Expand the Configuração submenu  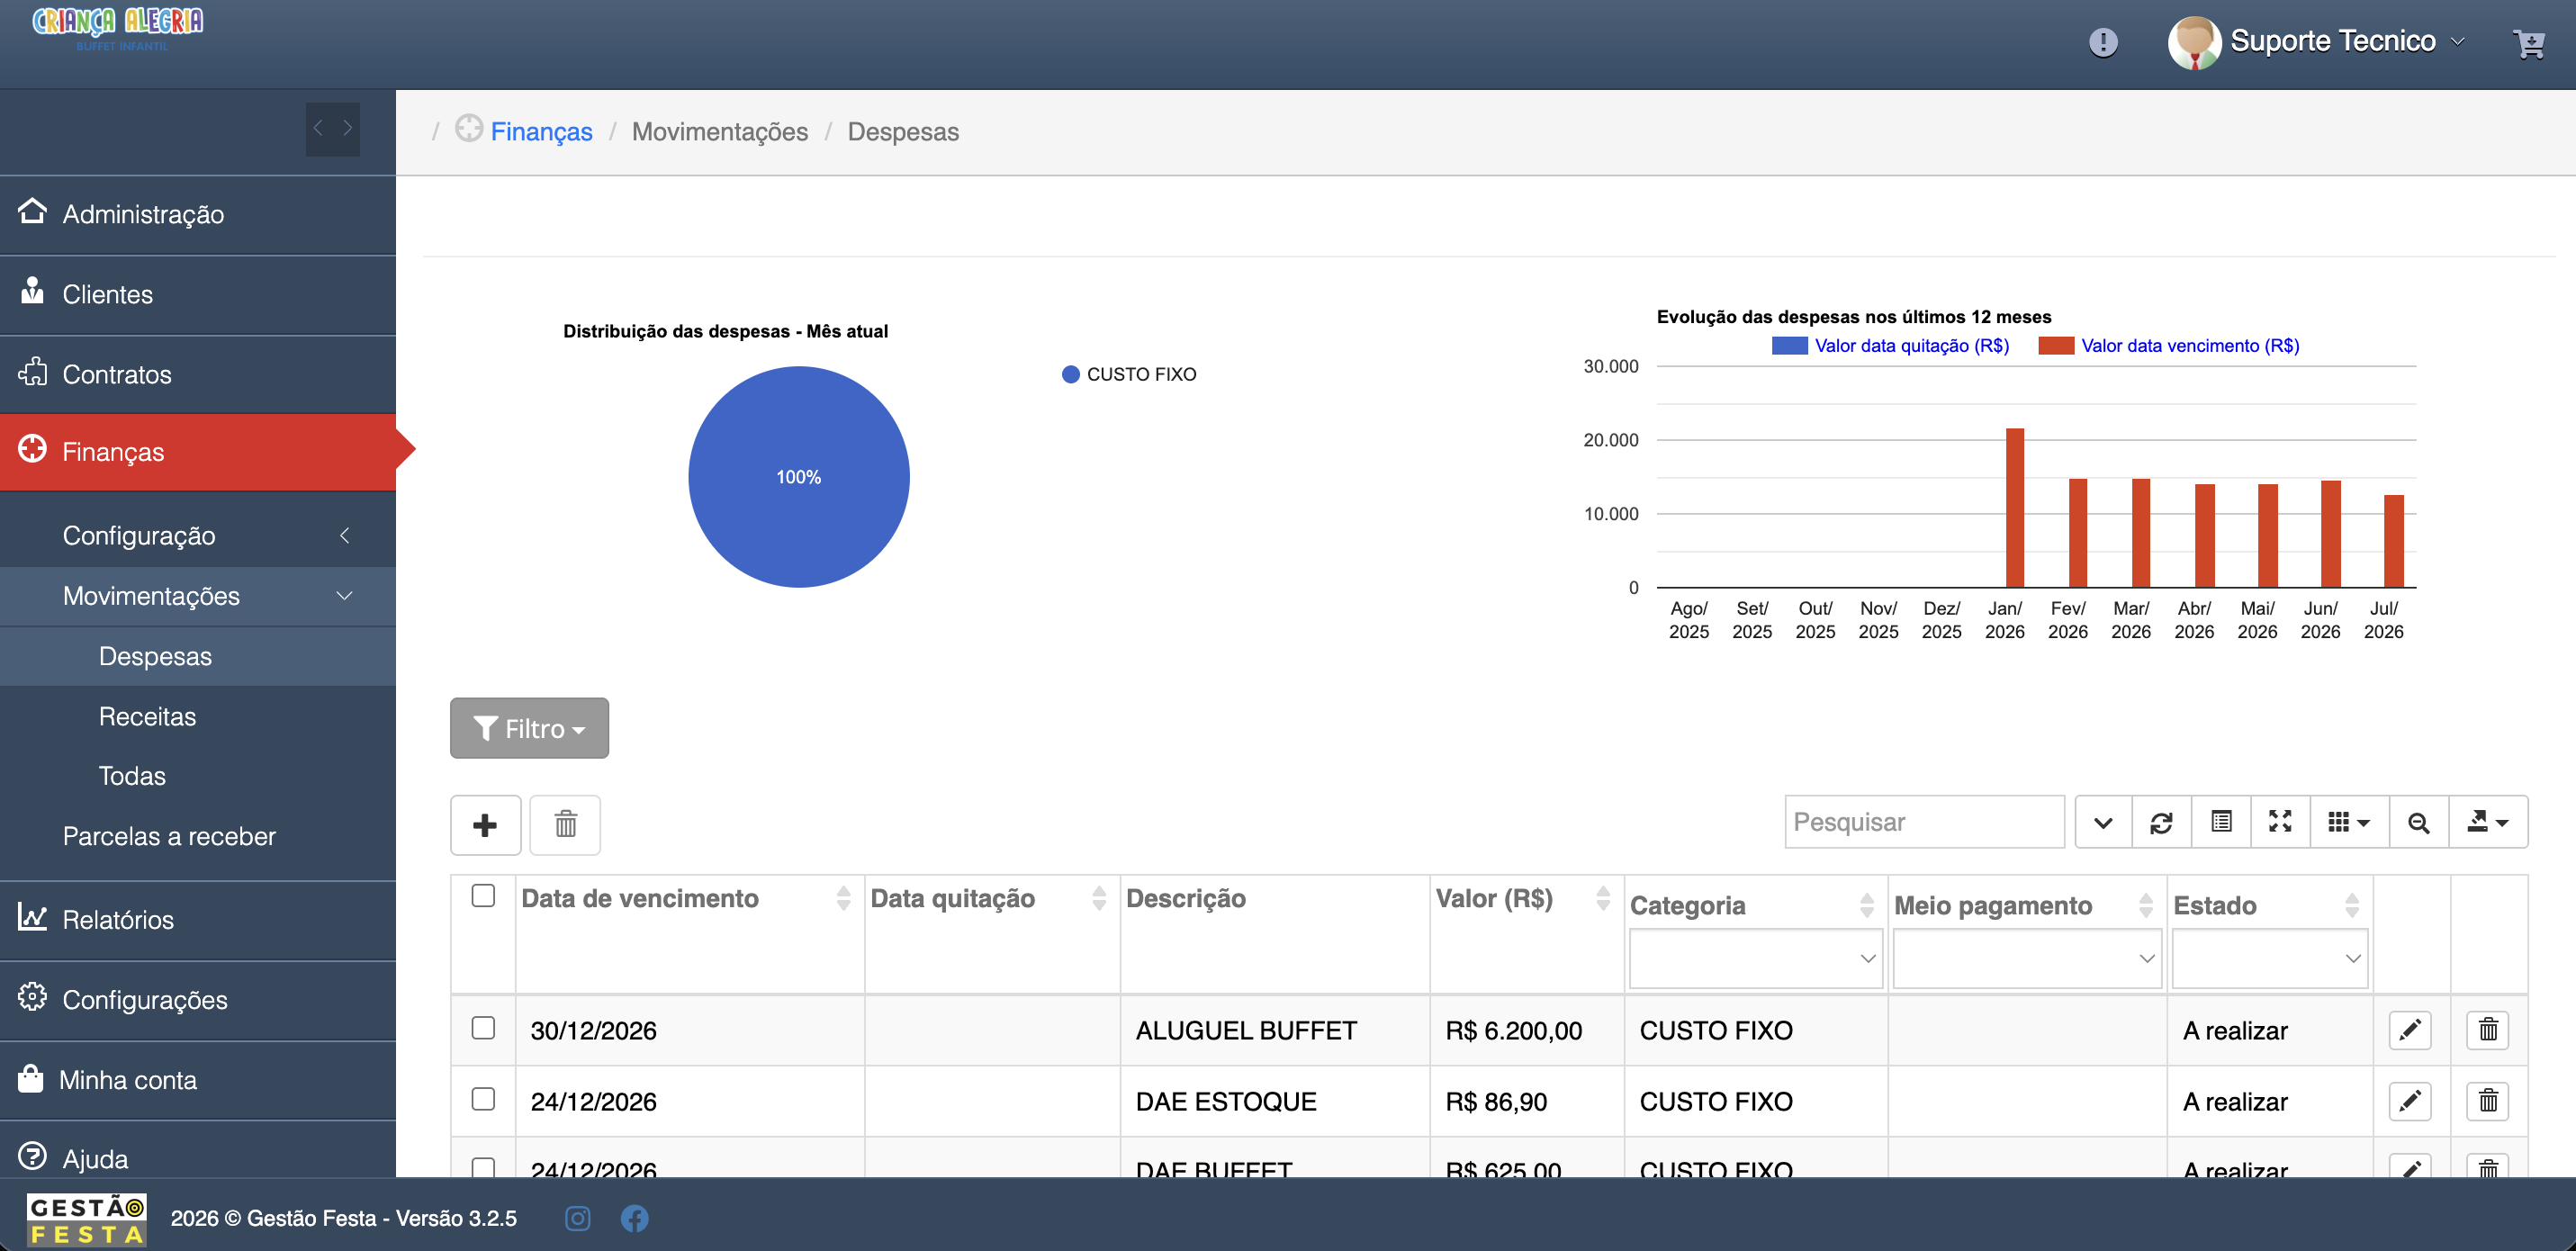tap(198, 536)
